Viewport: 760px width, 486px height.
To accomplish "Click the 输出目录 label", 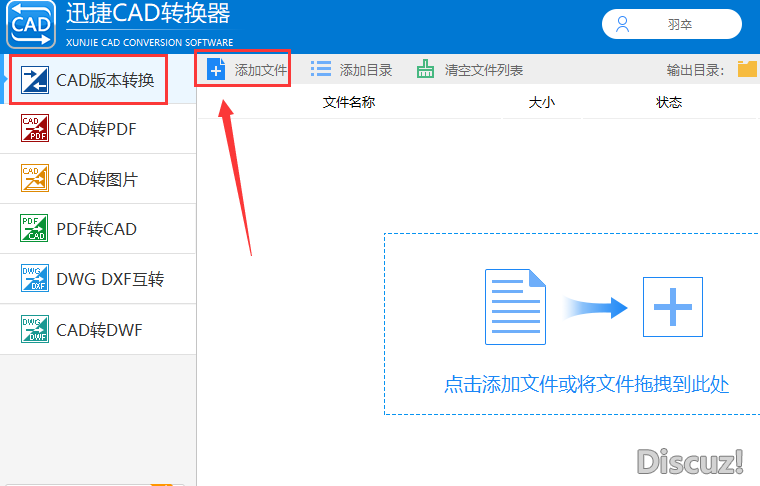I will (x=696, y=70).
